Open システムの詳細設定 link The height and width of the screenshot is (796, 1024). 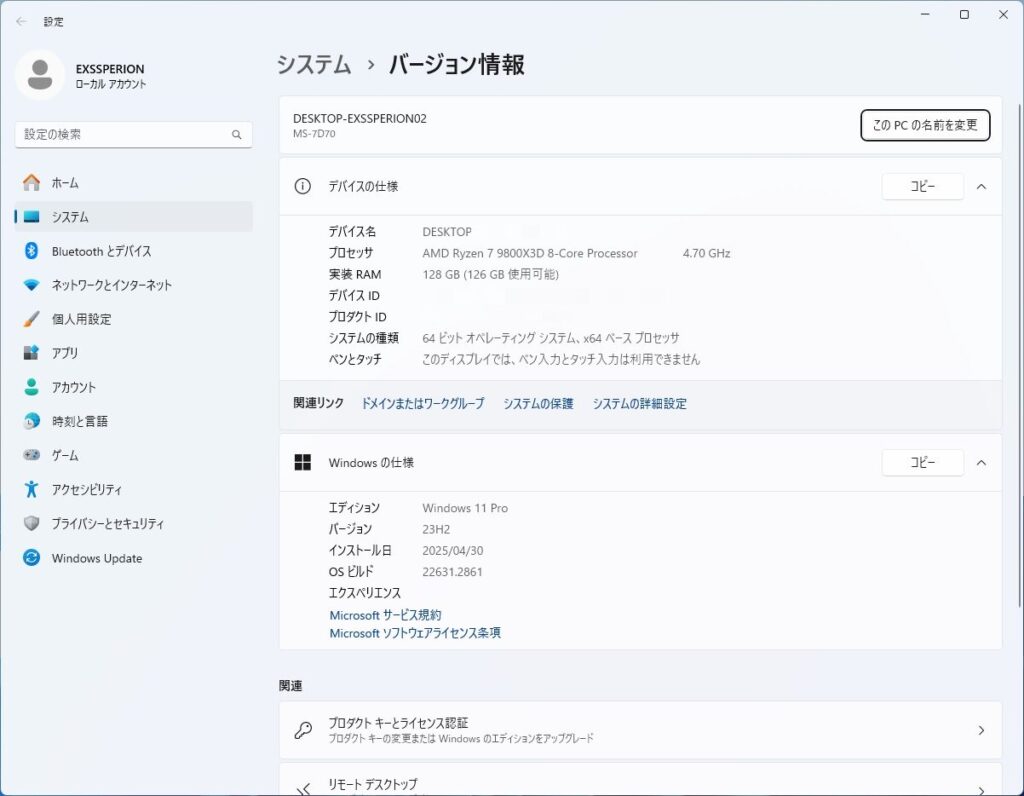[x=639, y=404]
